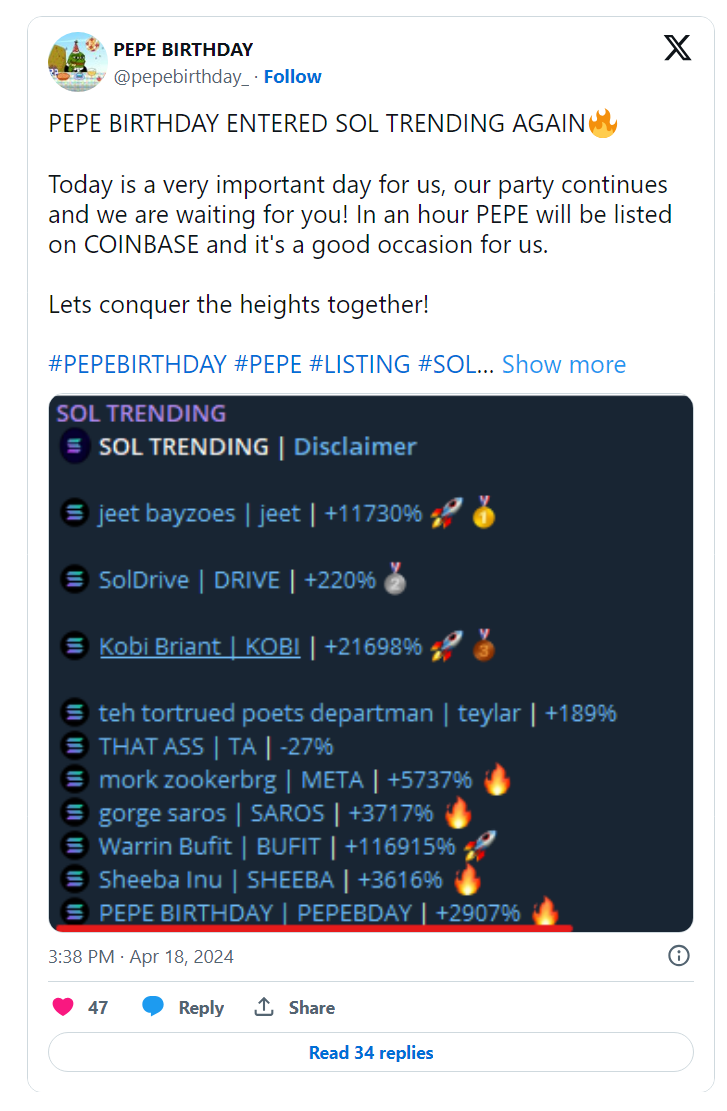727x1111 pixels.
Task: Expand tweet text with Show more
Action: tap(563, 364)
